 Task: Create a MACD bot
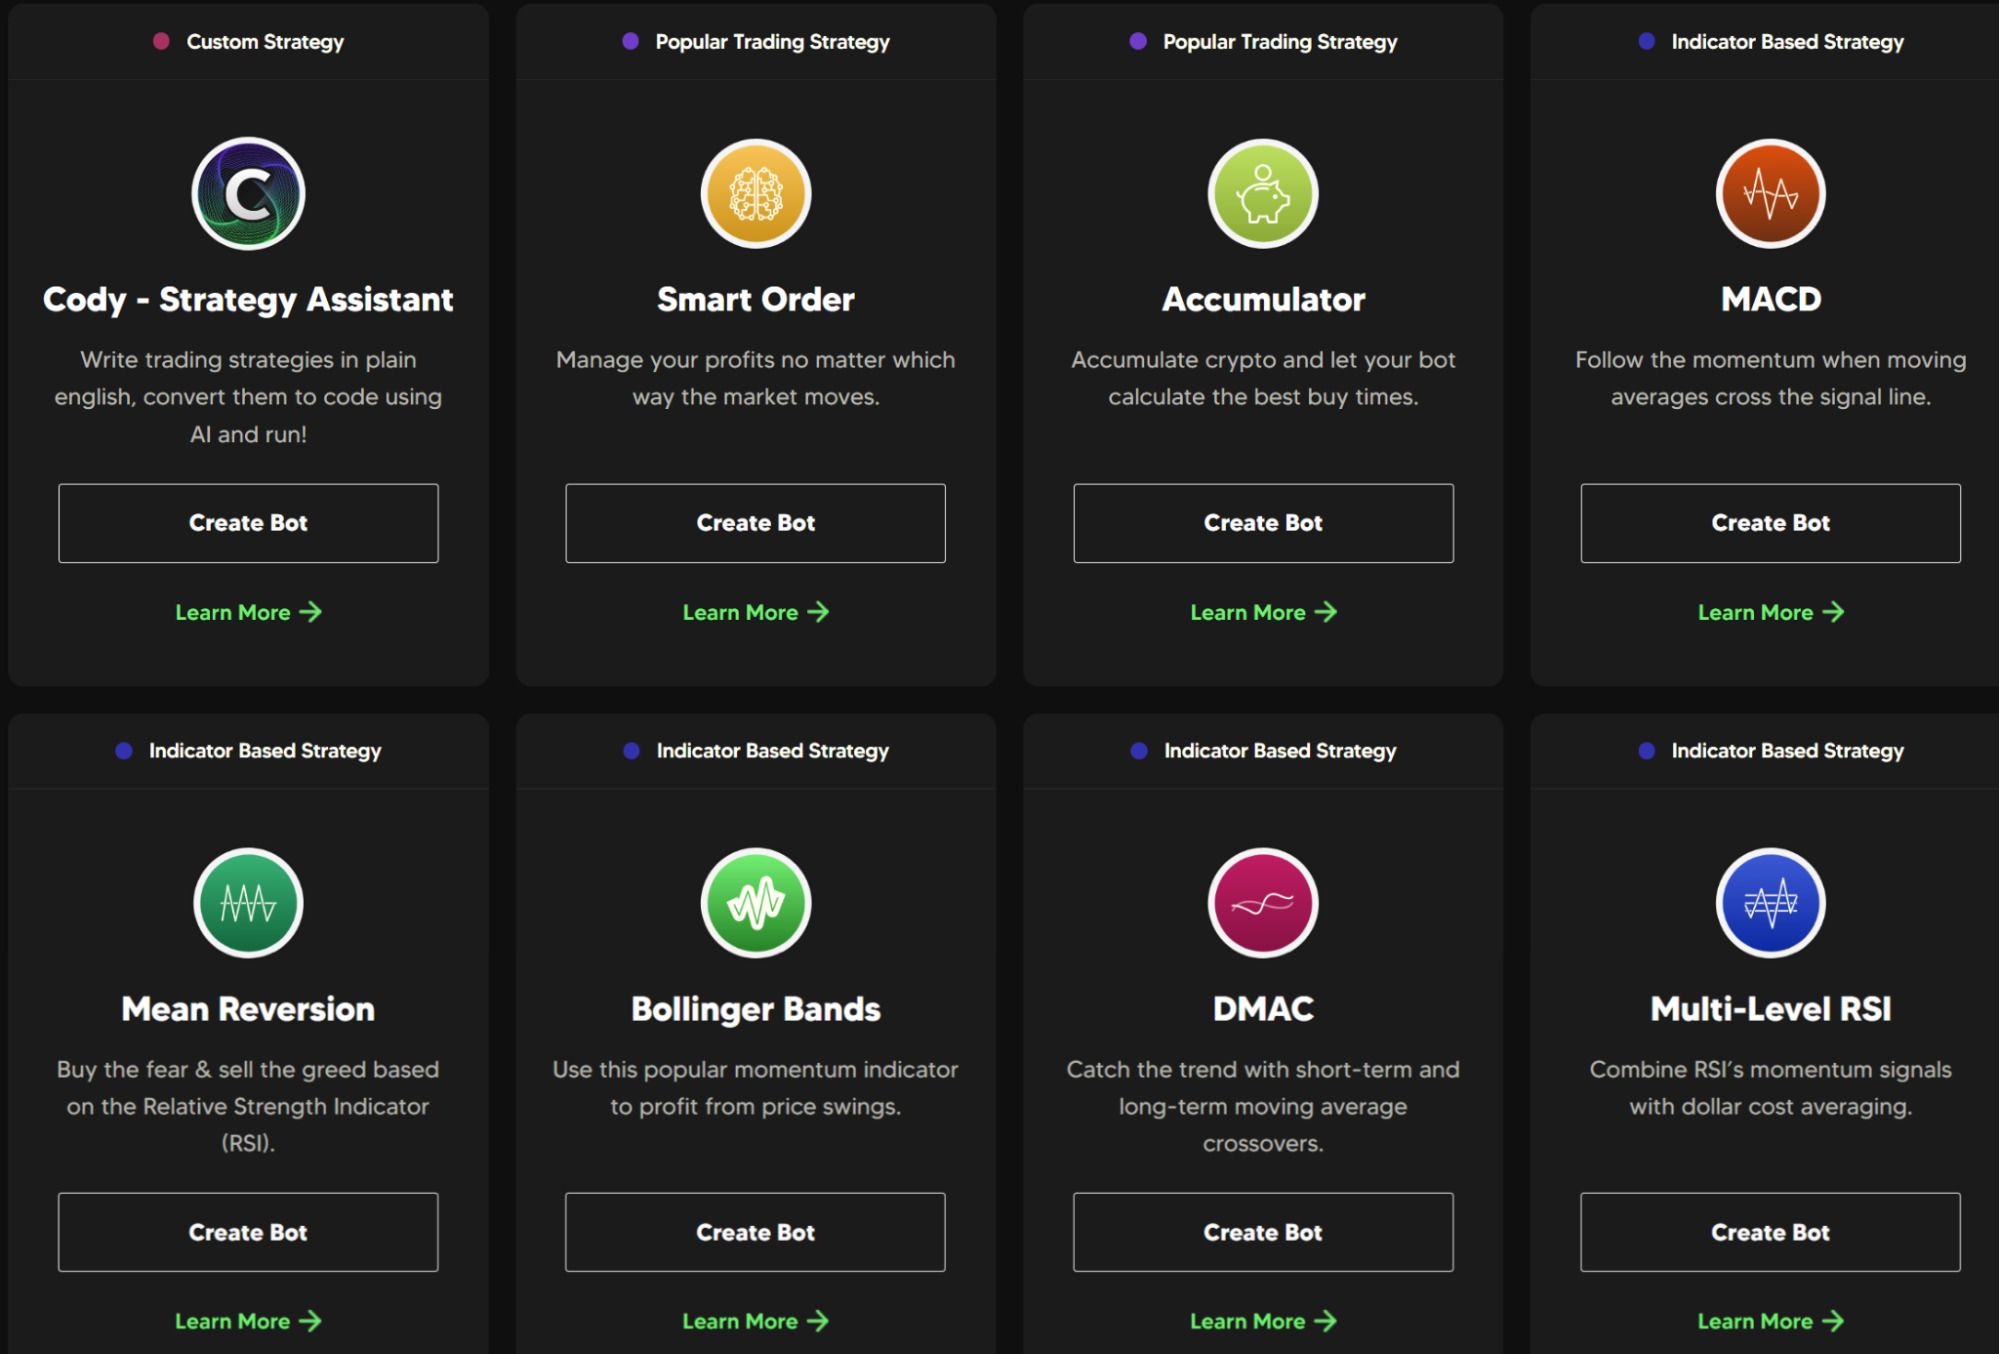1771,523
